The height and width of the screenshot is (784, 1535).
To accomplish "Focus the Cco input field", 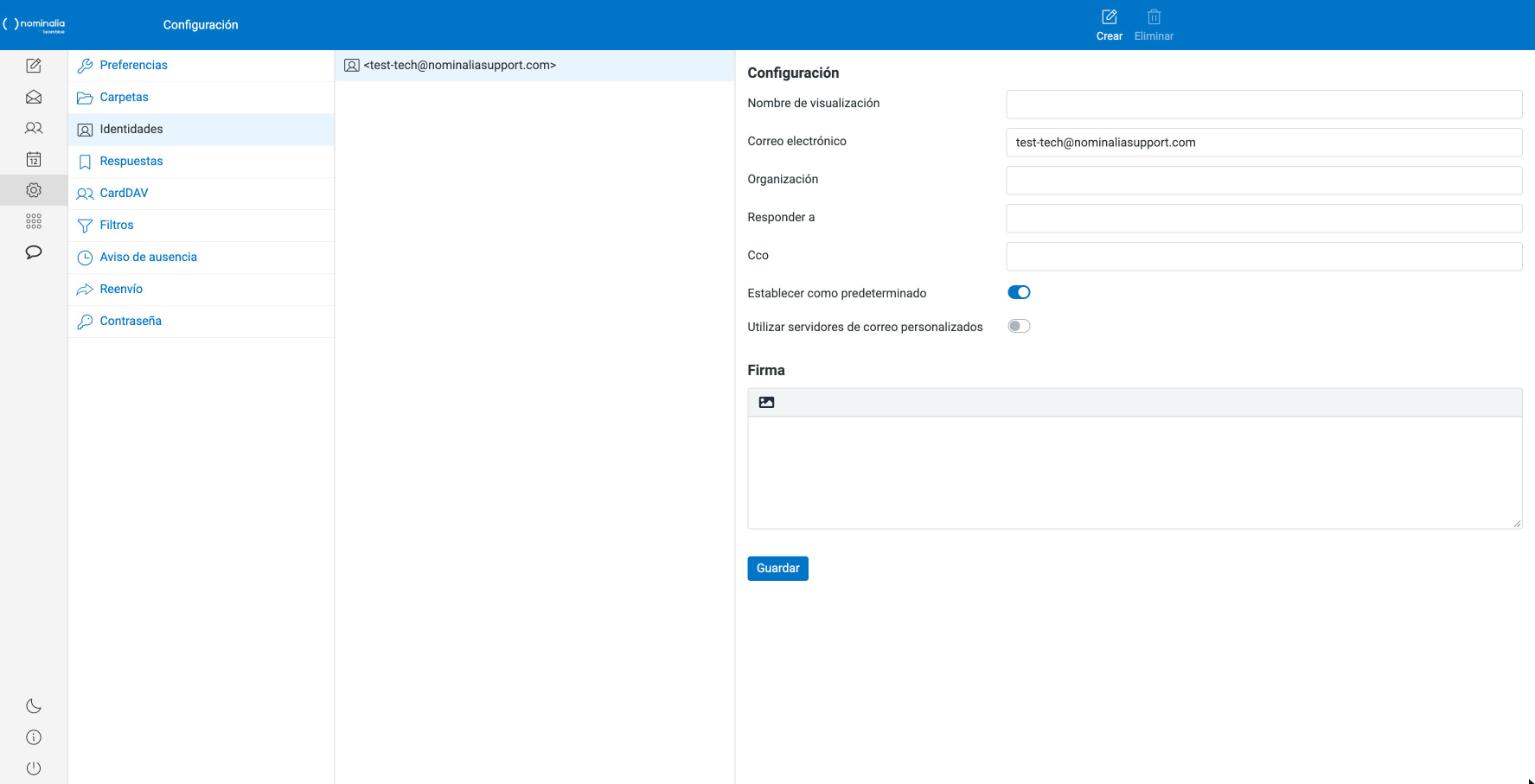I will (1264, 256).
